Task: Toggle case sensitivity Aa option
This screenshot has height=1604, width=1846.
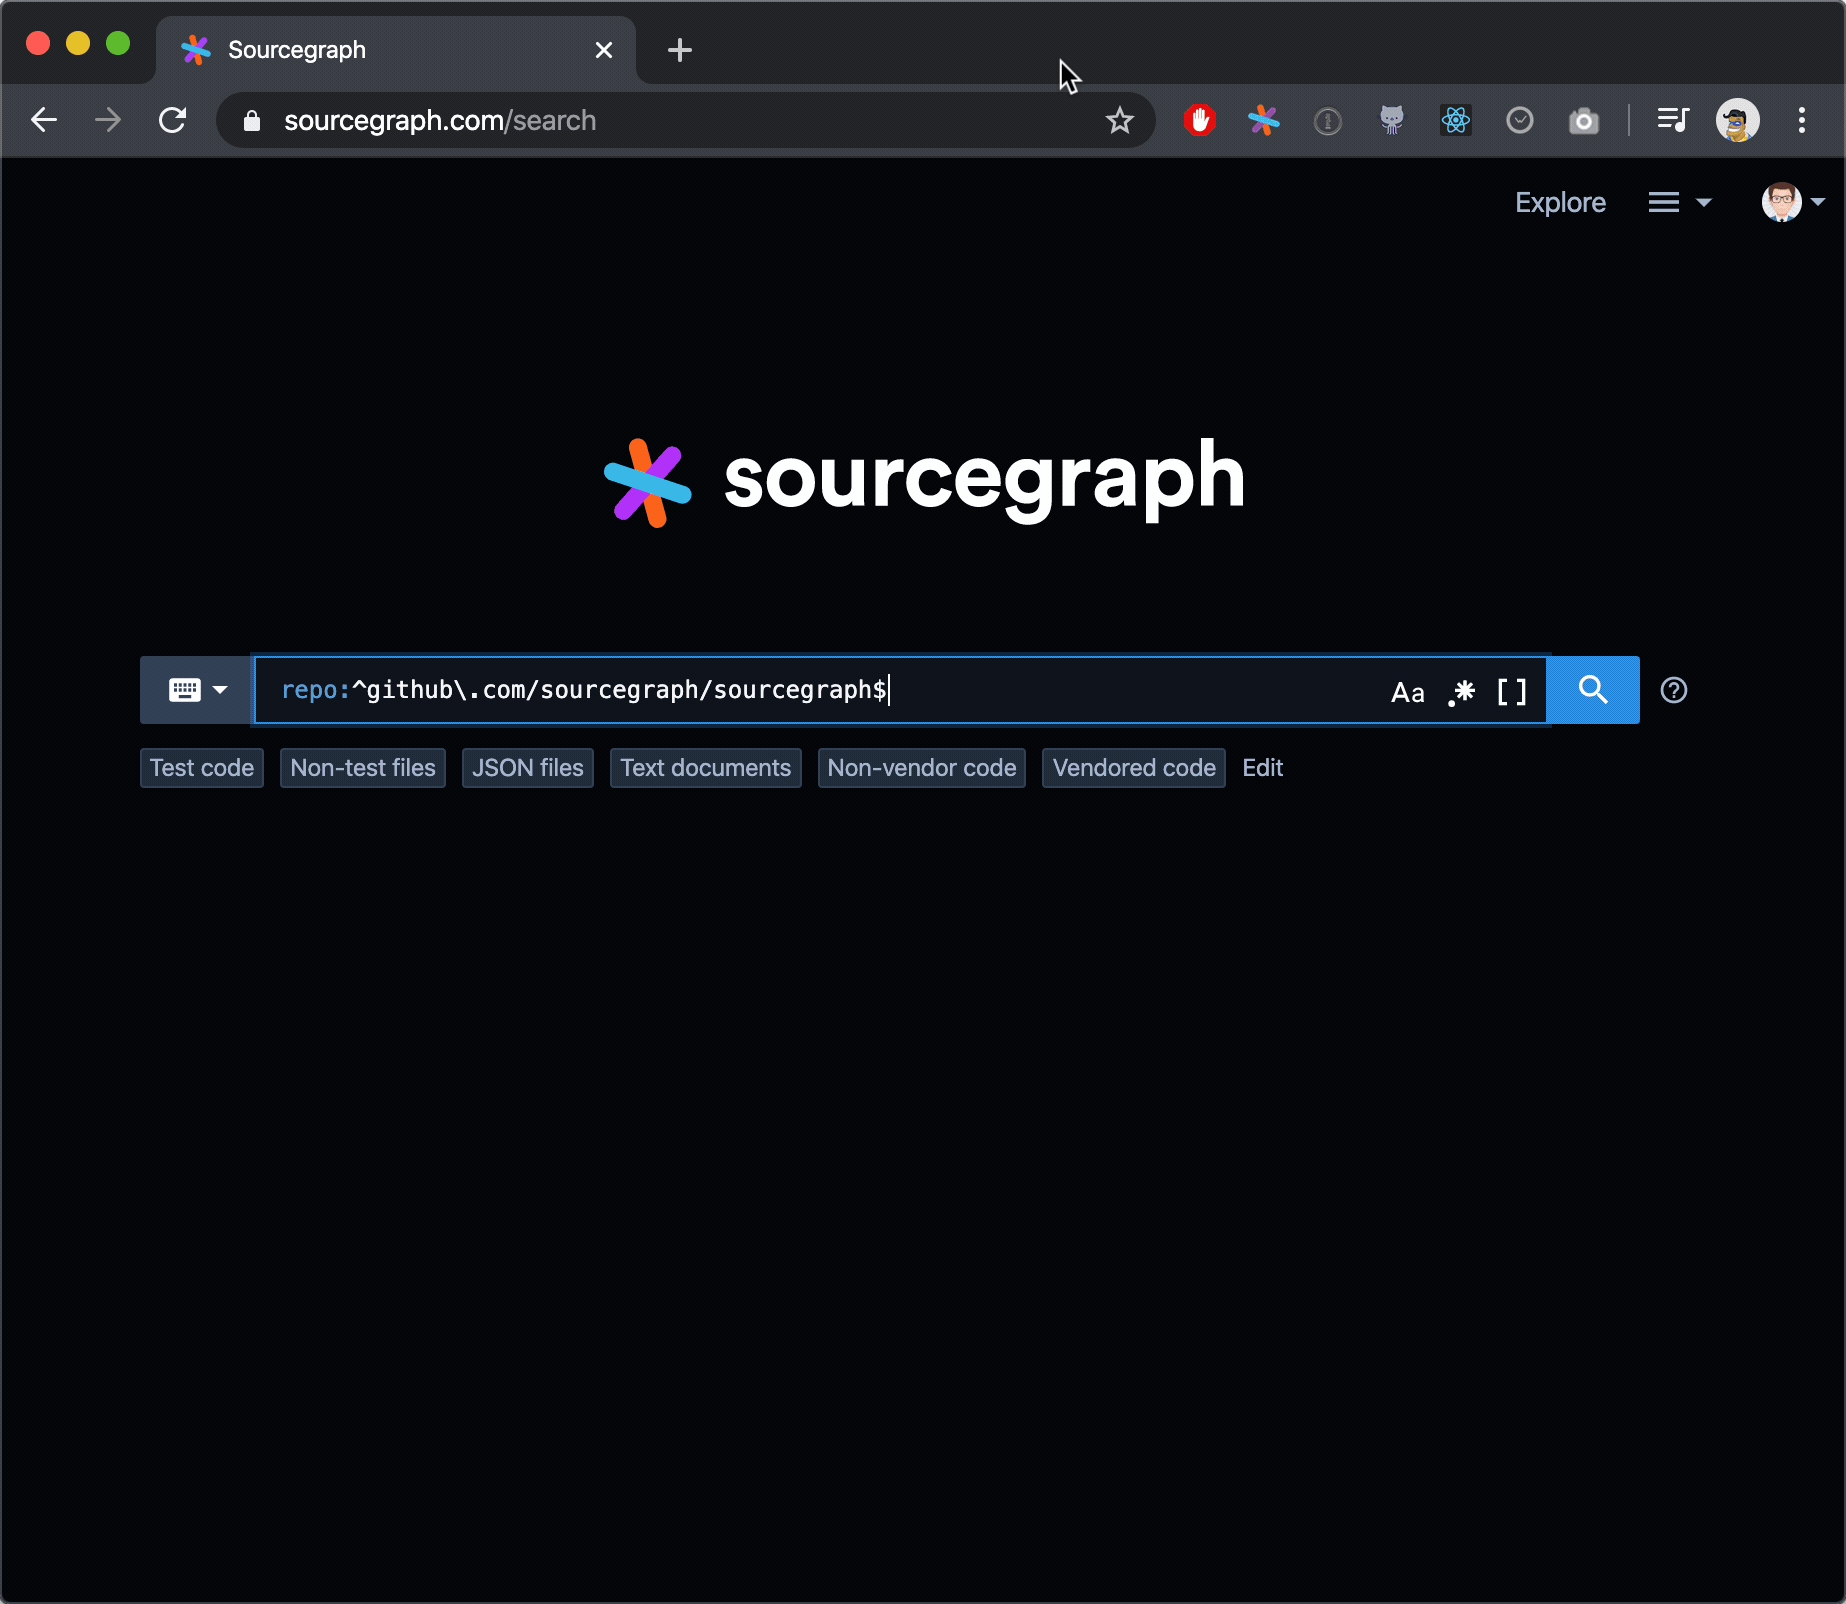Action: [1407, 692]
